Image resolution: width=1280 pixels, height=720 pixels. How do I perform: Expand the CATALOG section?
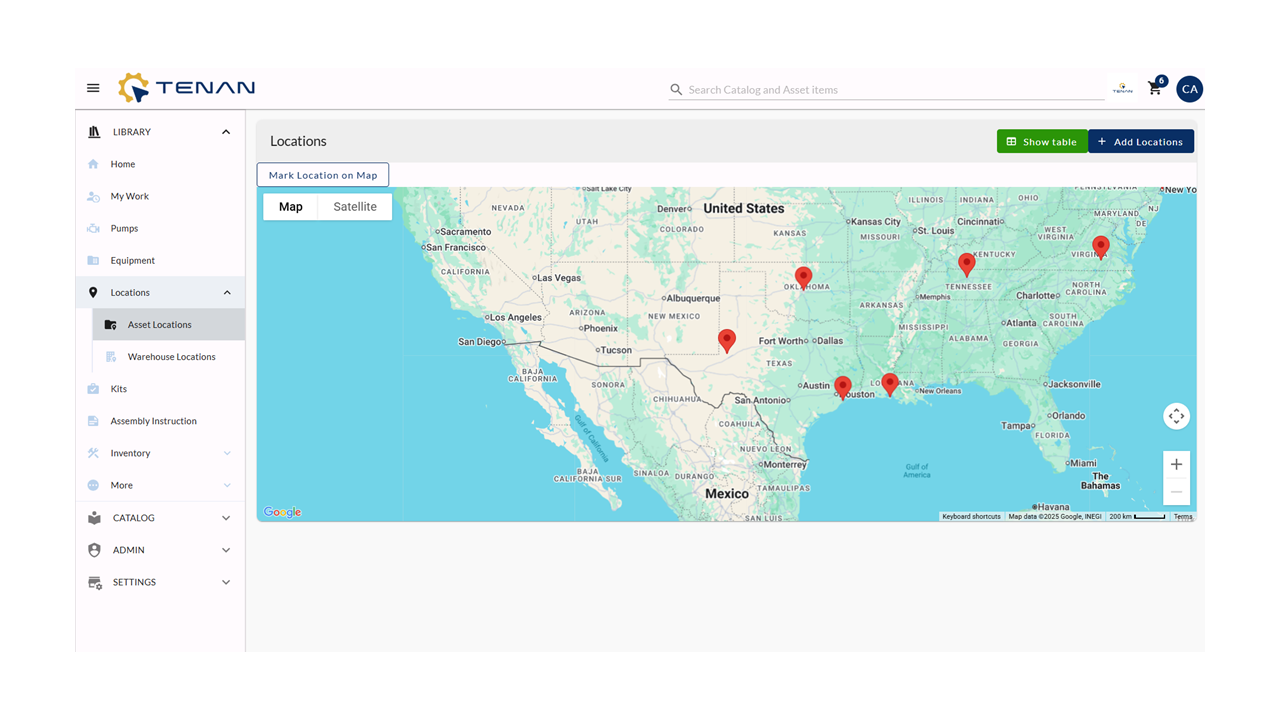click(x=226, y=518)
